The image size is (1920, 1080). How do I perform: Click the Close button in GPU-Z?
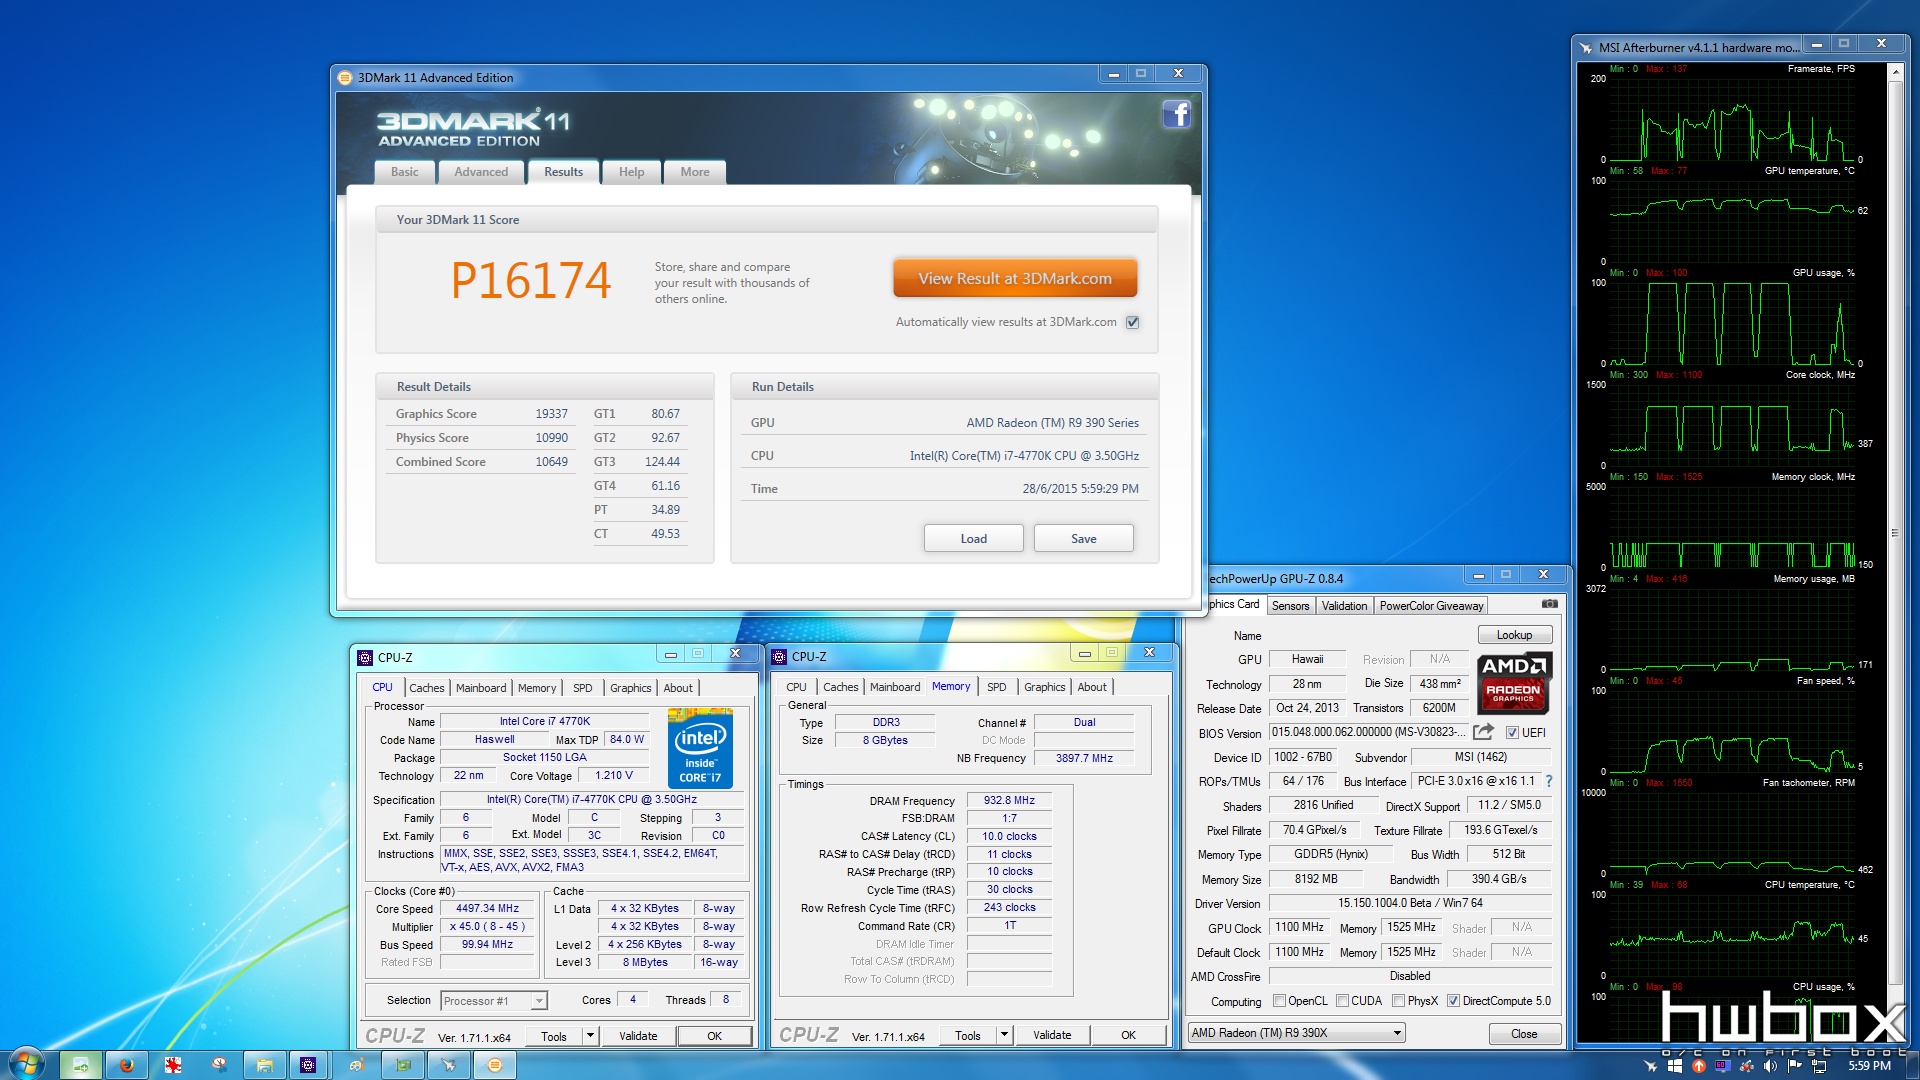(x=1524, y=1034)
